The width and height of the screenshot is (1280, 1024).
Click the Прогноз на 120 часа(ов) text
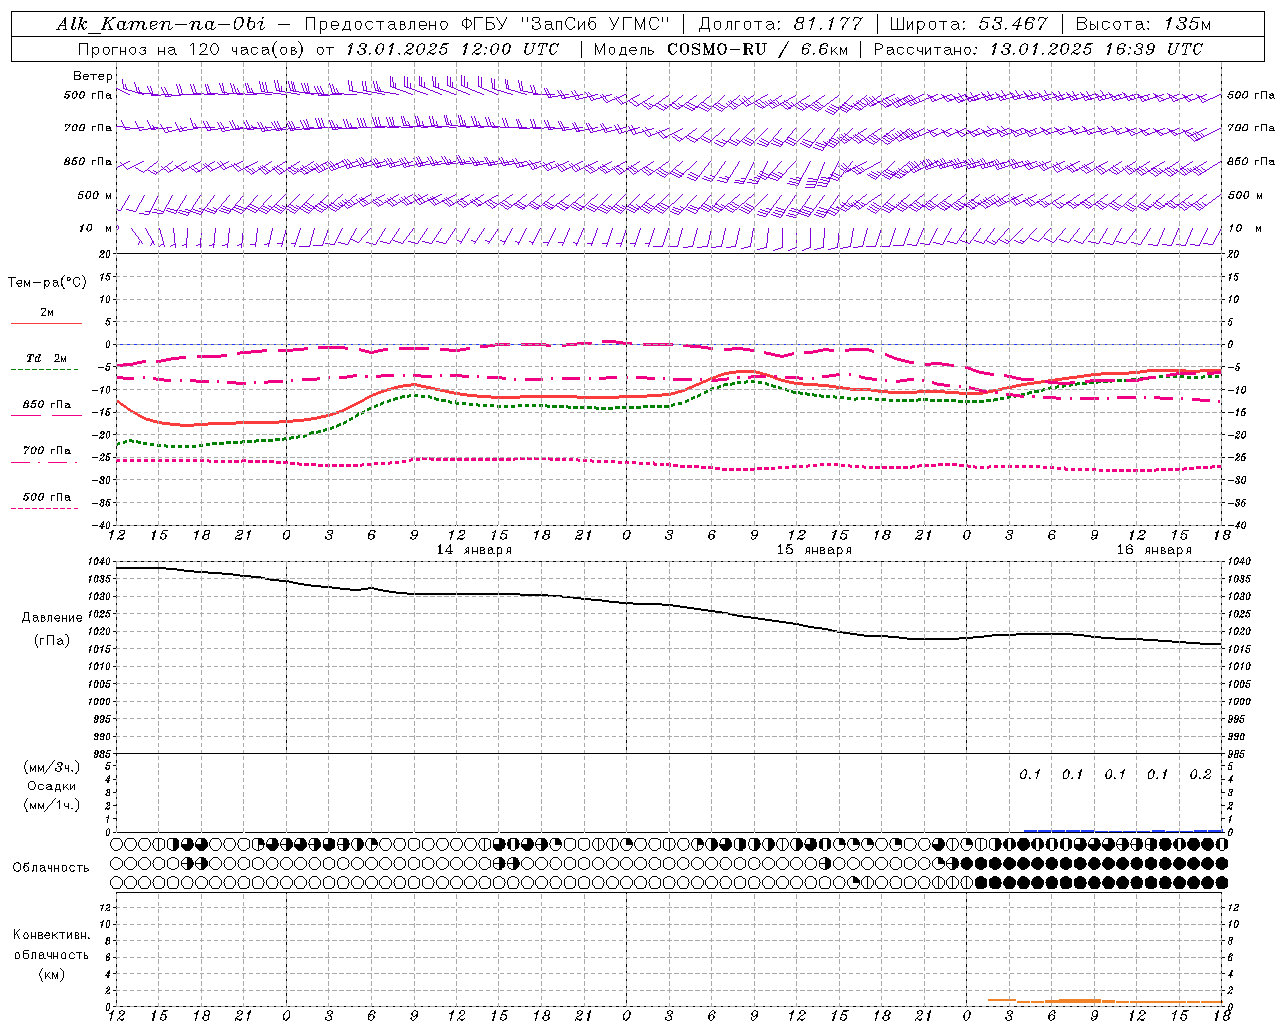point(192,49)
